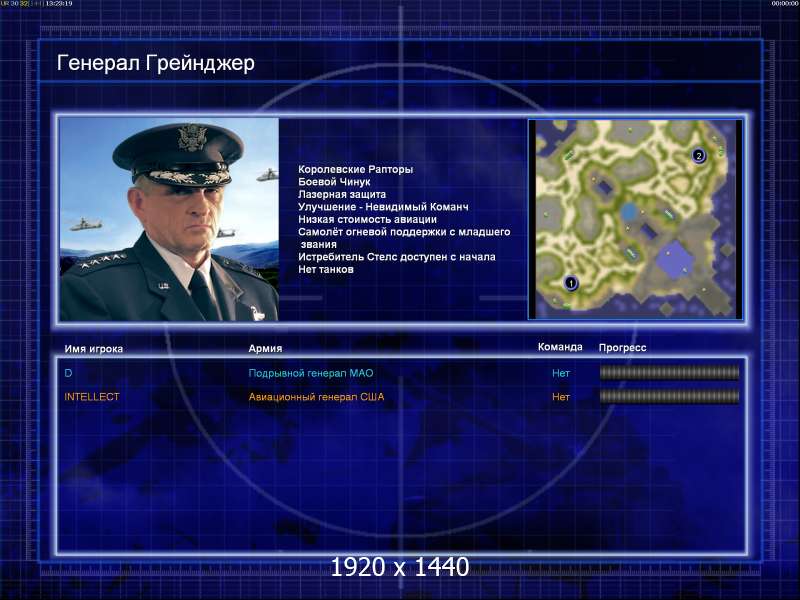
Task: Click 'Истребитель Стелс доступен с начала' line
Action: [396, 257]
